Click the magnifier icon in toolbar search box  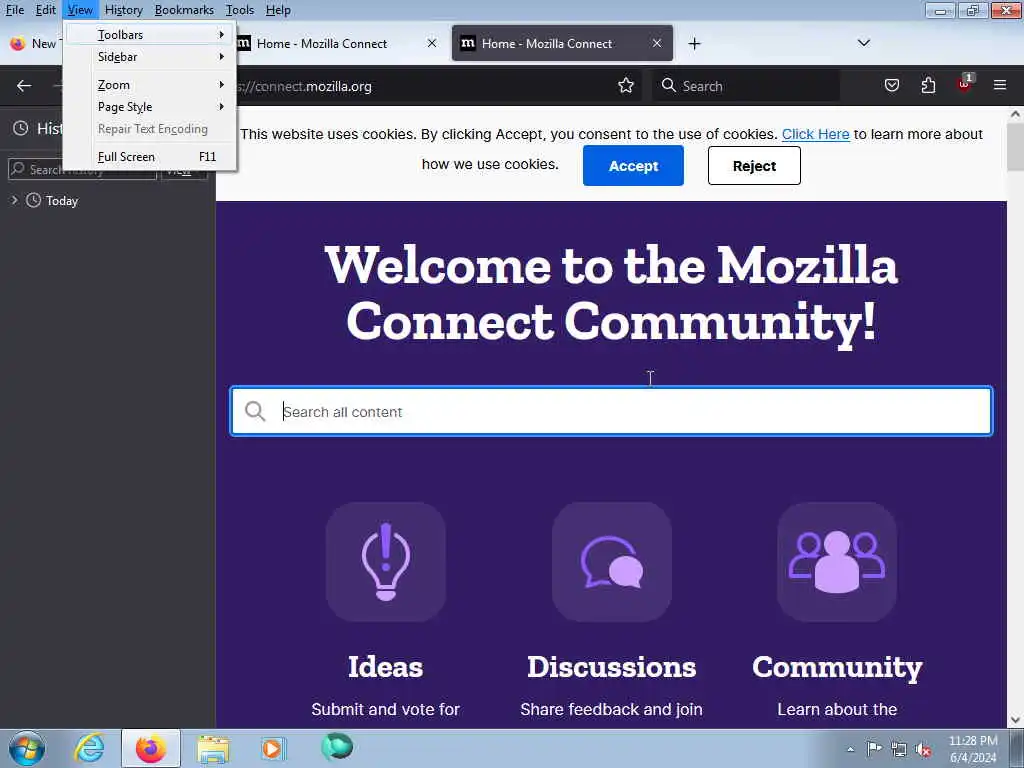(x=669, y=86)
